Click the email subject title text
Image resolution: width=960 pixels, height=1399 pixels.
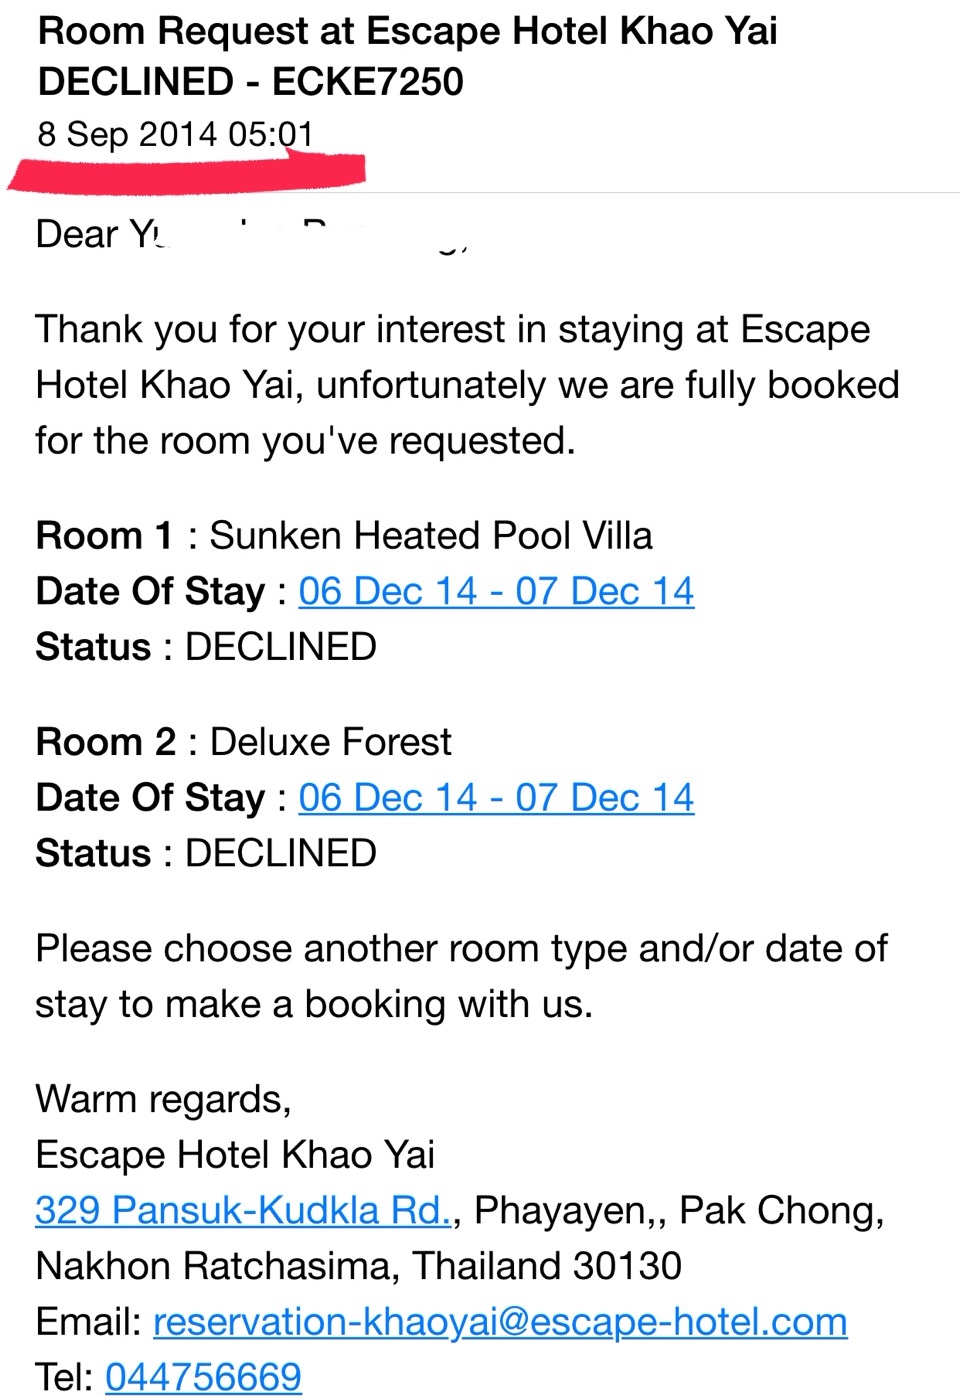(x=407, y=56)
